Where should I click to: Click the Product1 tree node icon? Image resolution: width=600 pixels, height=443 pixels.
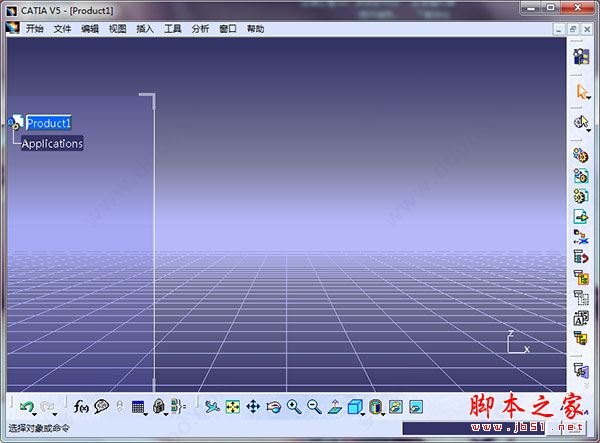coord(15,122)
